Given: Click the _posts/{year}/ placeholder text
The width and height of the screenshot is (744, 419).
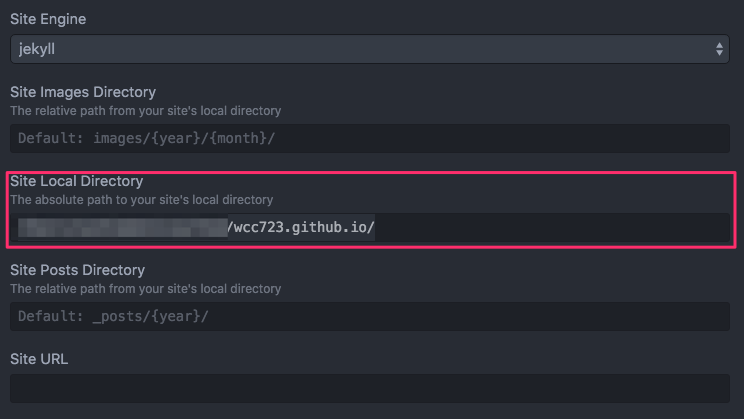Looking at the screenshot, I should tap(150, 317).
